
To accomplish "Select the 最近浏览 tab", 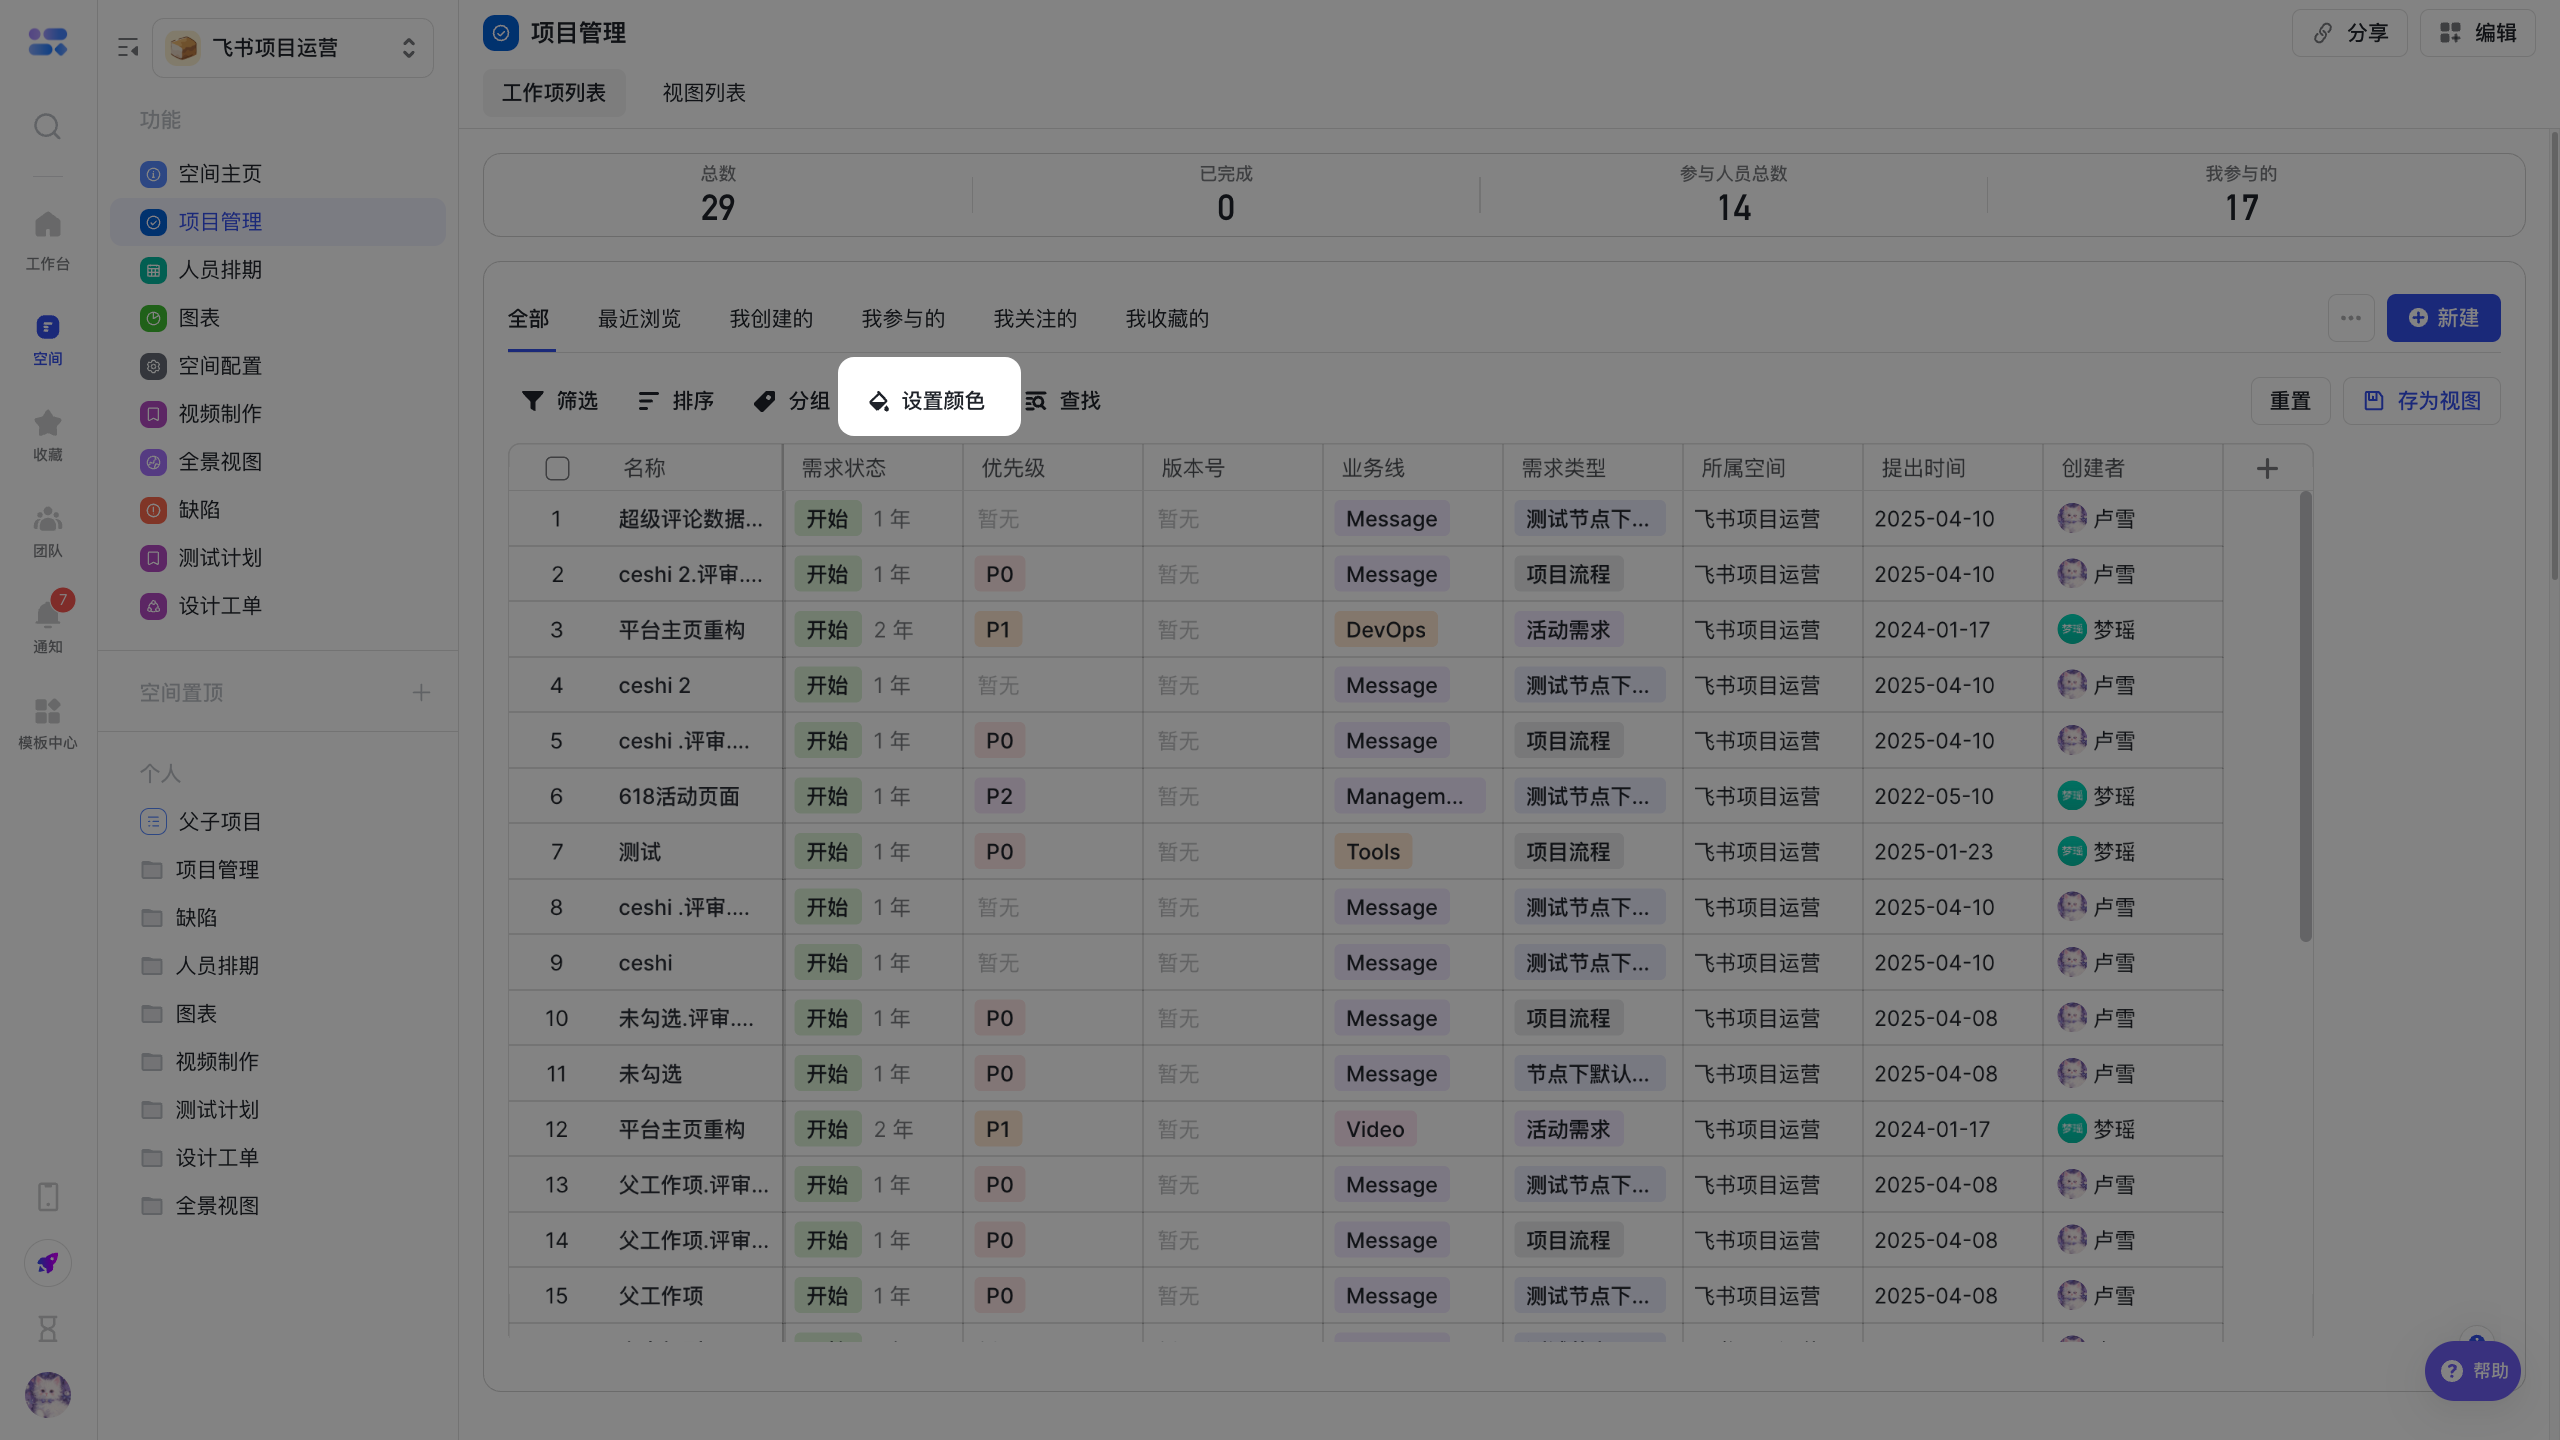I will click(x=639, y=319).
